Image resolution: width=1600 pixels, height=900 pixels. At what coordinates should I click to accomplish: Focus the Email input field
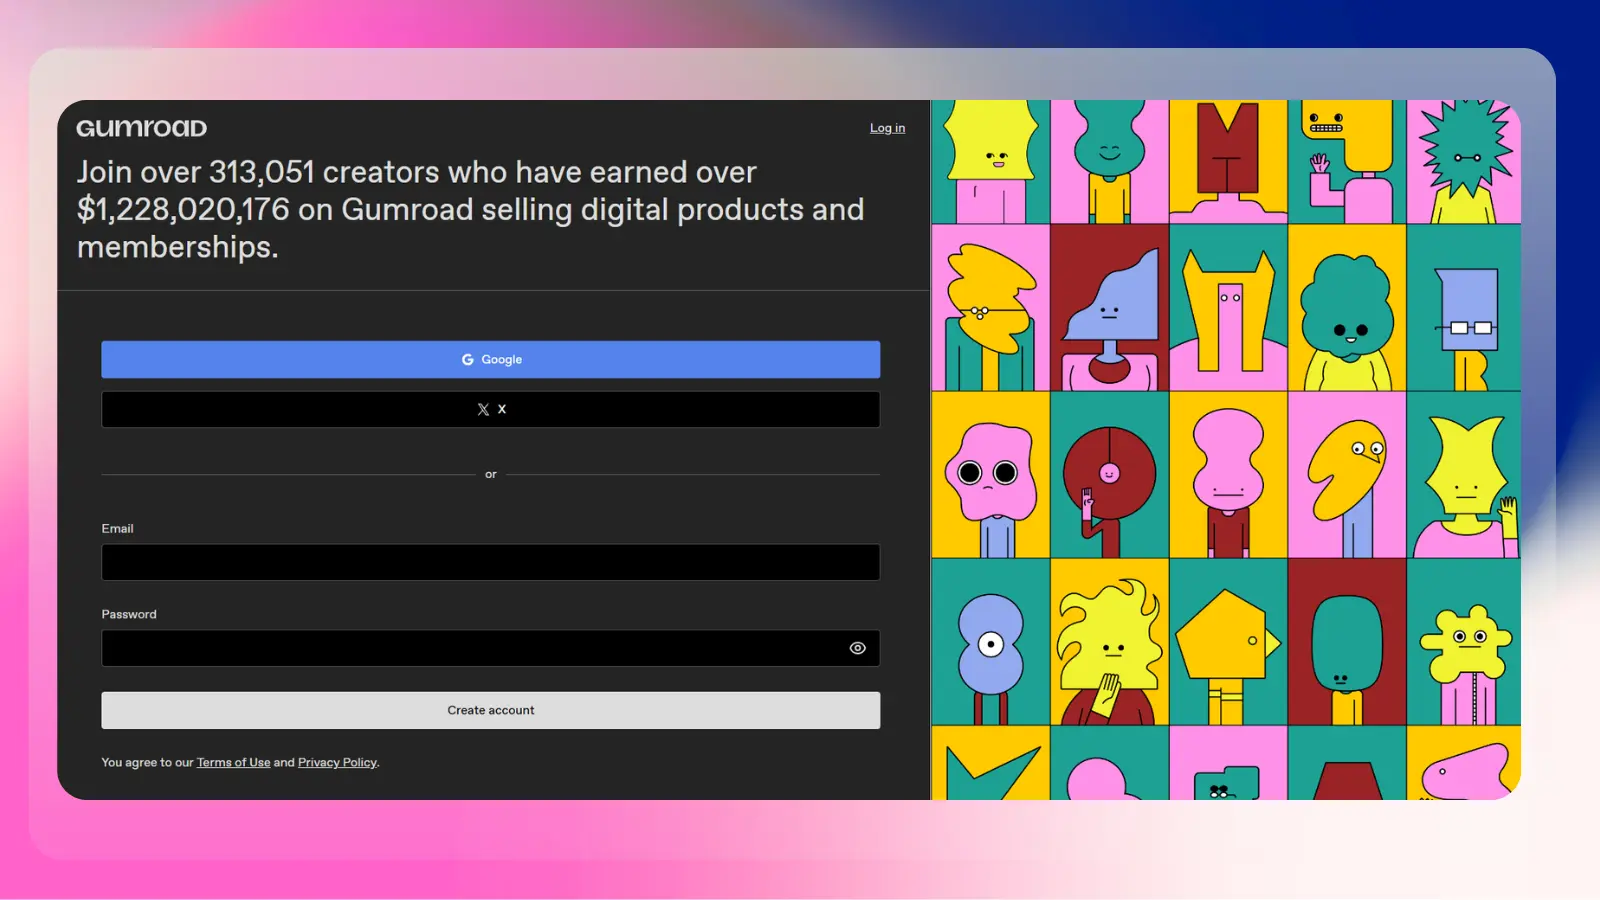coord(491,562)
